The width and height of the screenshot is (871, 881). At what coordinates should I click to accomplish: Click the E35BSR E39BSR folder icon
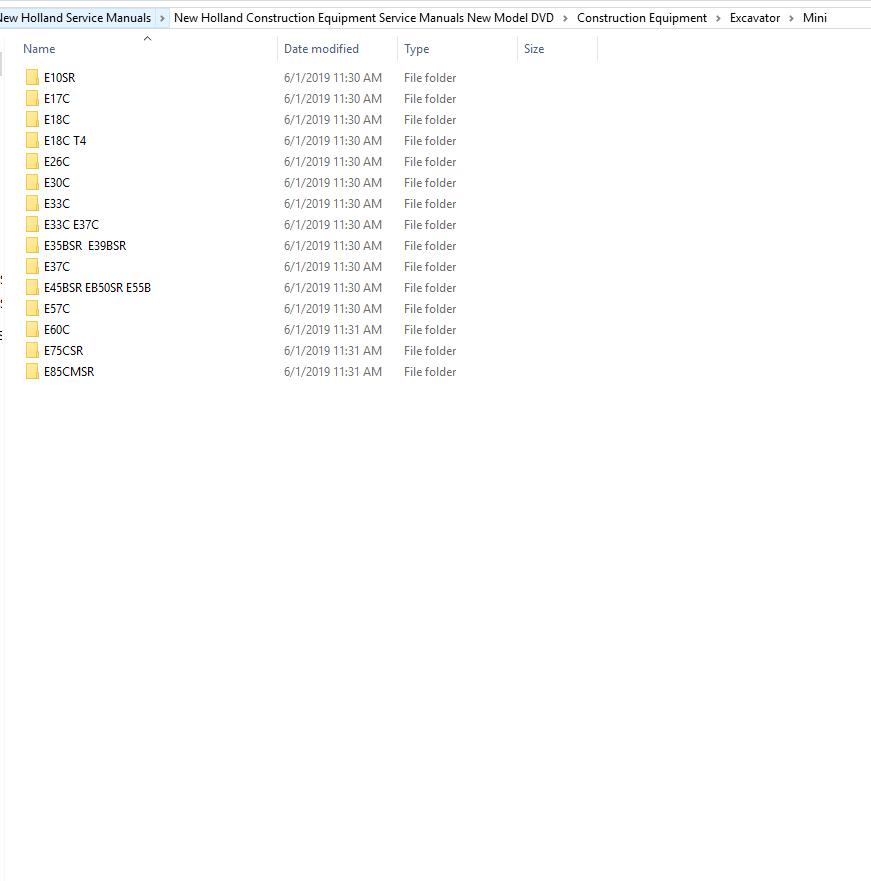tap(33, 246)
